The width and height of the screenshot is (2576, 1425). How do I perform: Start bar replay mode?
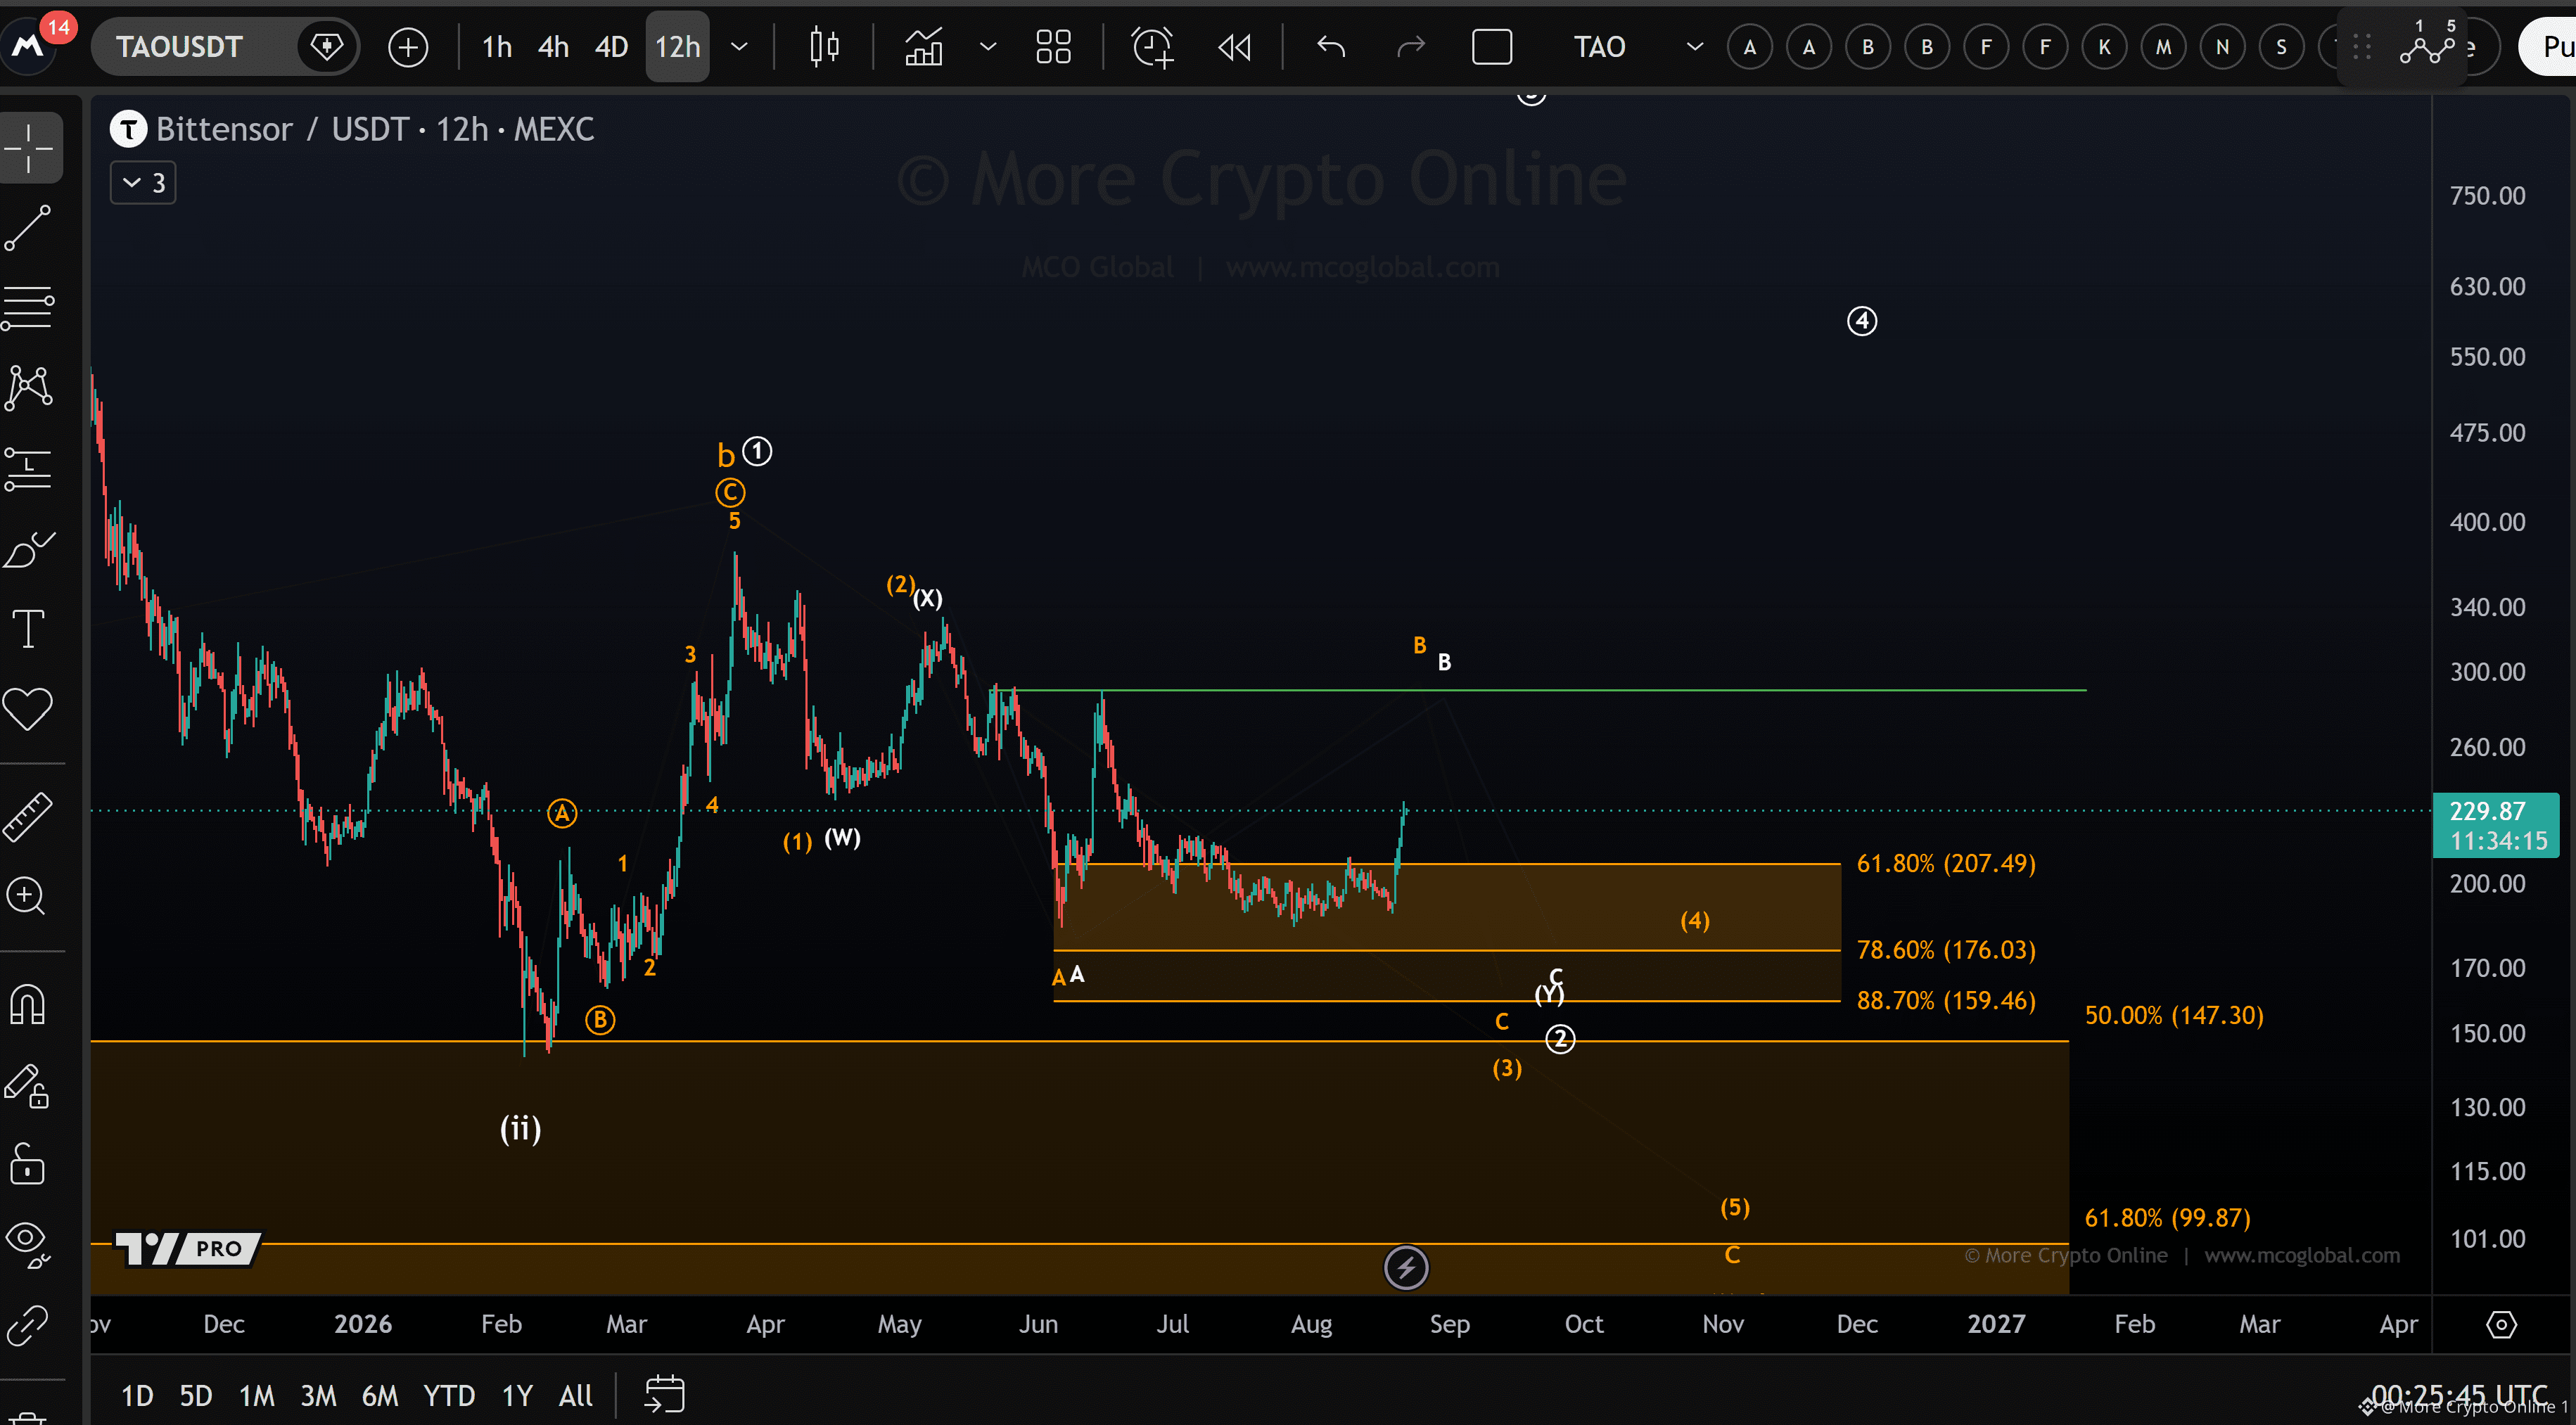point(1235,47)
